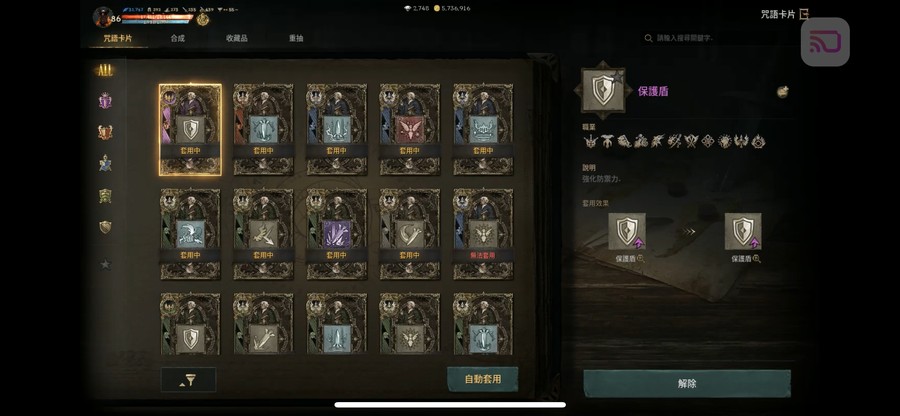Screen dimensions: 900x416
Task: Open the sort filter funnel button
Action: pyautogui.click(x=188, y=380)
